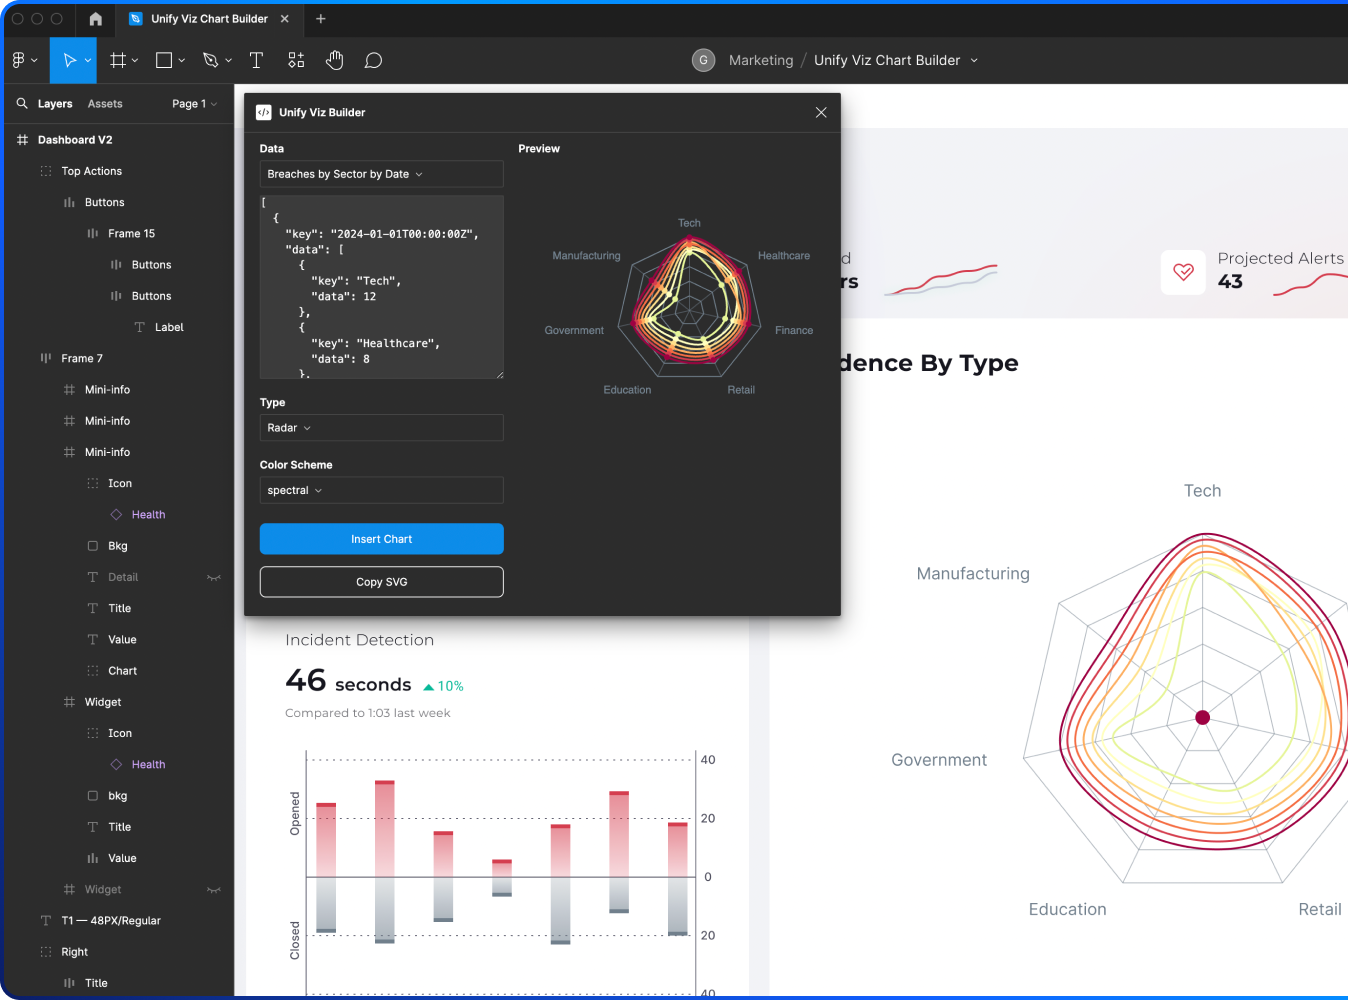The height and width of the screenshot is (1000, 1348).
Task: Select the Pen tool
Action: [211, 60]
